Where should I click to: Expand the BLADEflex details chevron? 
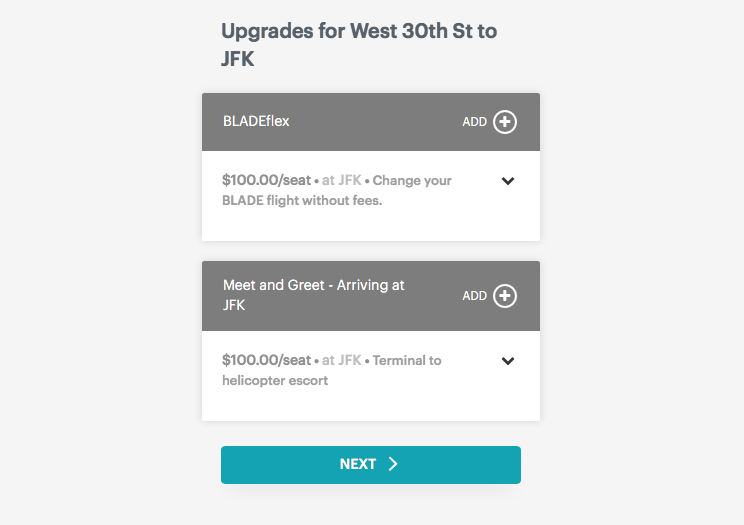click(508, 181)
